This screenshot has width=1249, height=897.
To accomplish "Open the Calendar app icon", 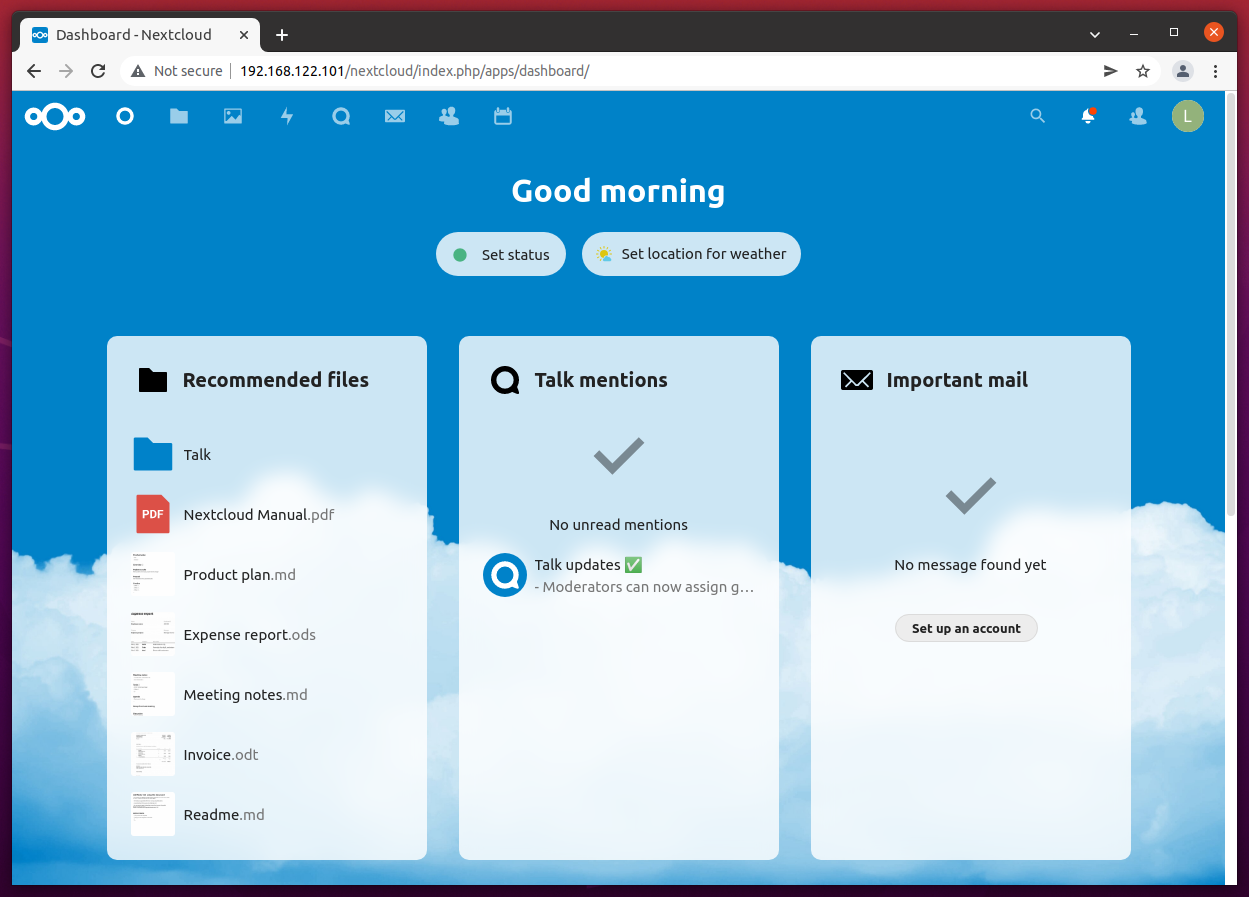I will pyautogui.click(x=503, y=117).
